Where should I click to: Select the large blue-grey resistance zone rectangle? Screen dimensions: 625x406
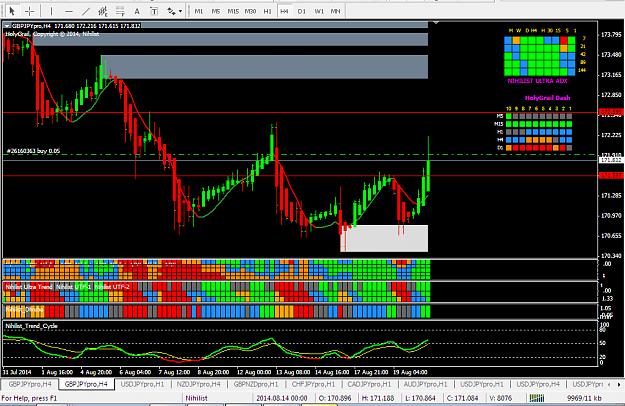[x=264, y=67]
